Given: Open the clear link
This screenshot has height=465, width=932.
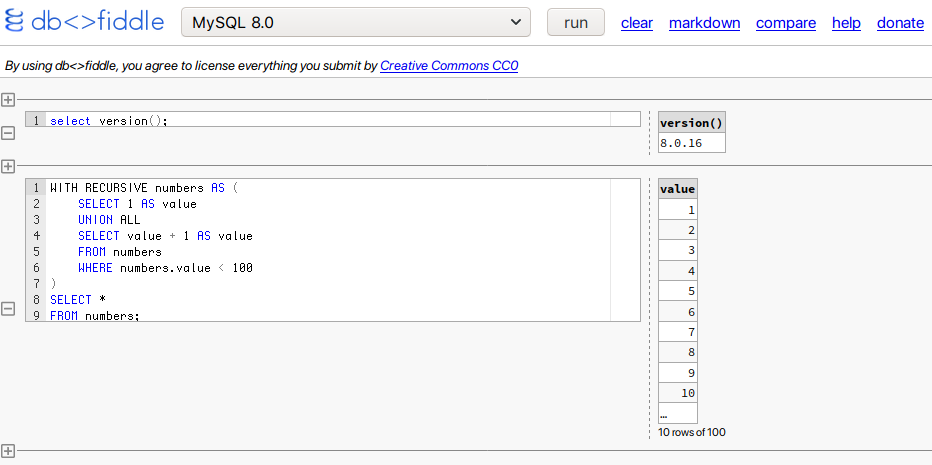Looking at the screenshot, I should 637,23.
